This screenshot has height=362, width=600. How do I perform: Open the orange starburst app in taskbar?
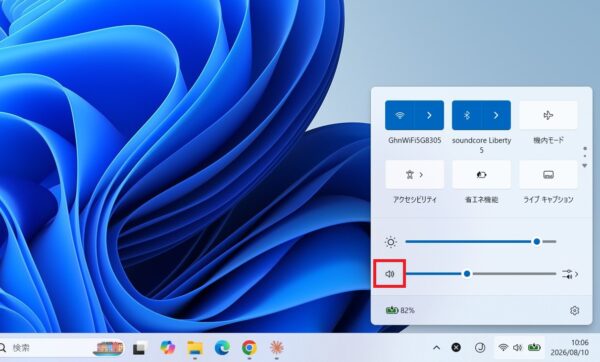pyautogui.click(x=276, y=347)
